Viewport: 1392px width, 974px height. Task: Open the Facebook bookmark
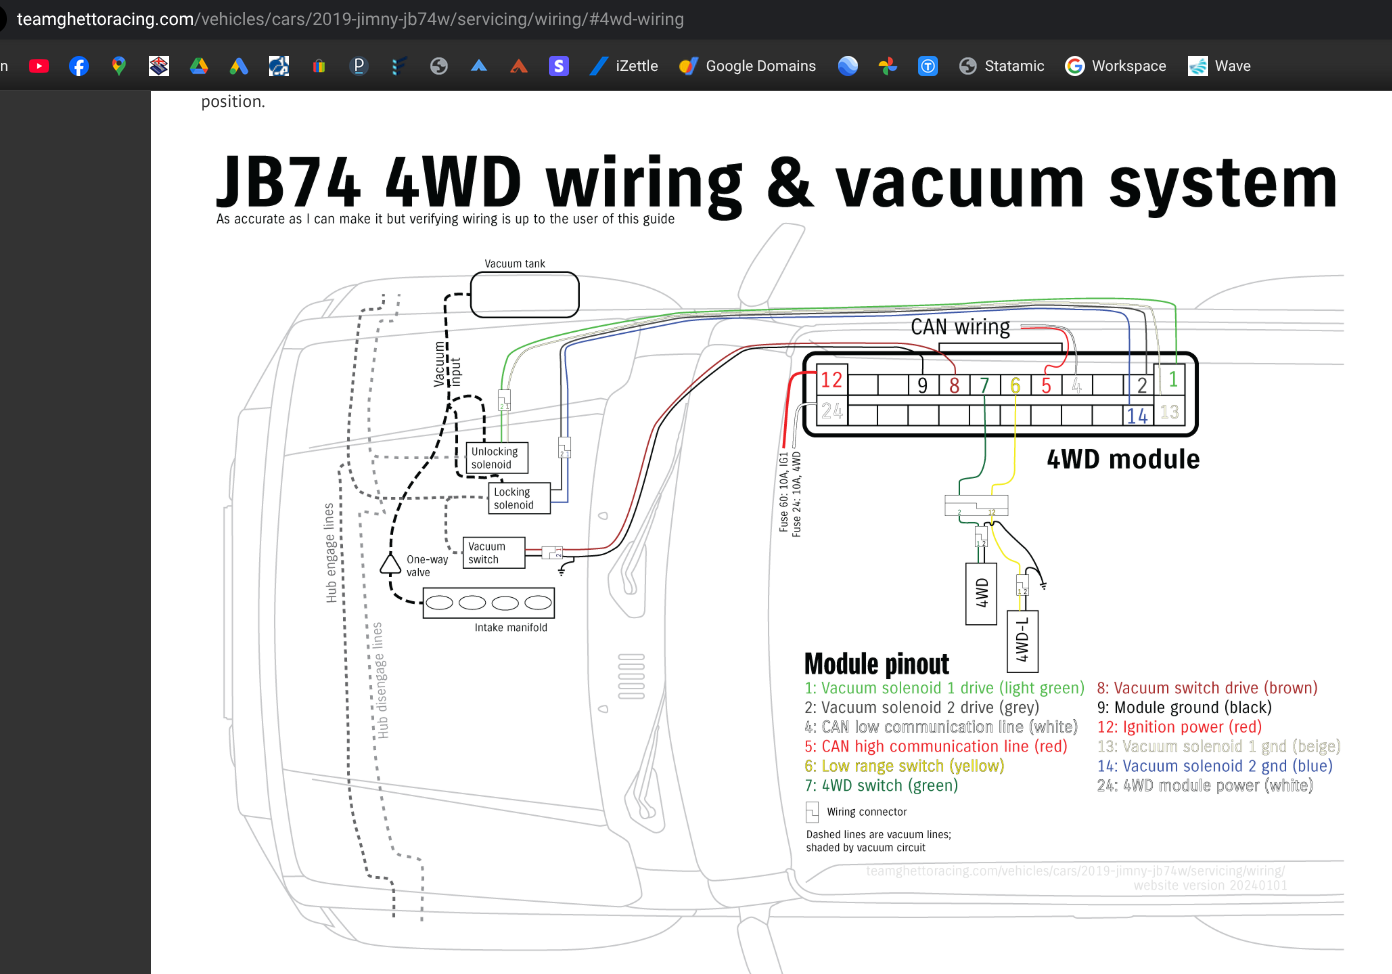79,66
